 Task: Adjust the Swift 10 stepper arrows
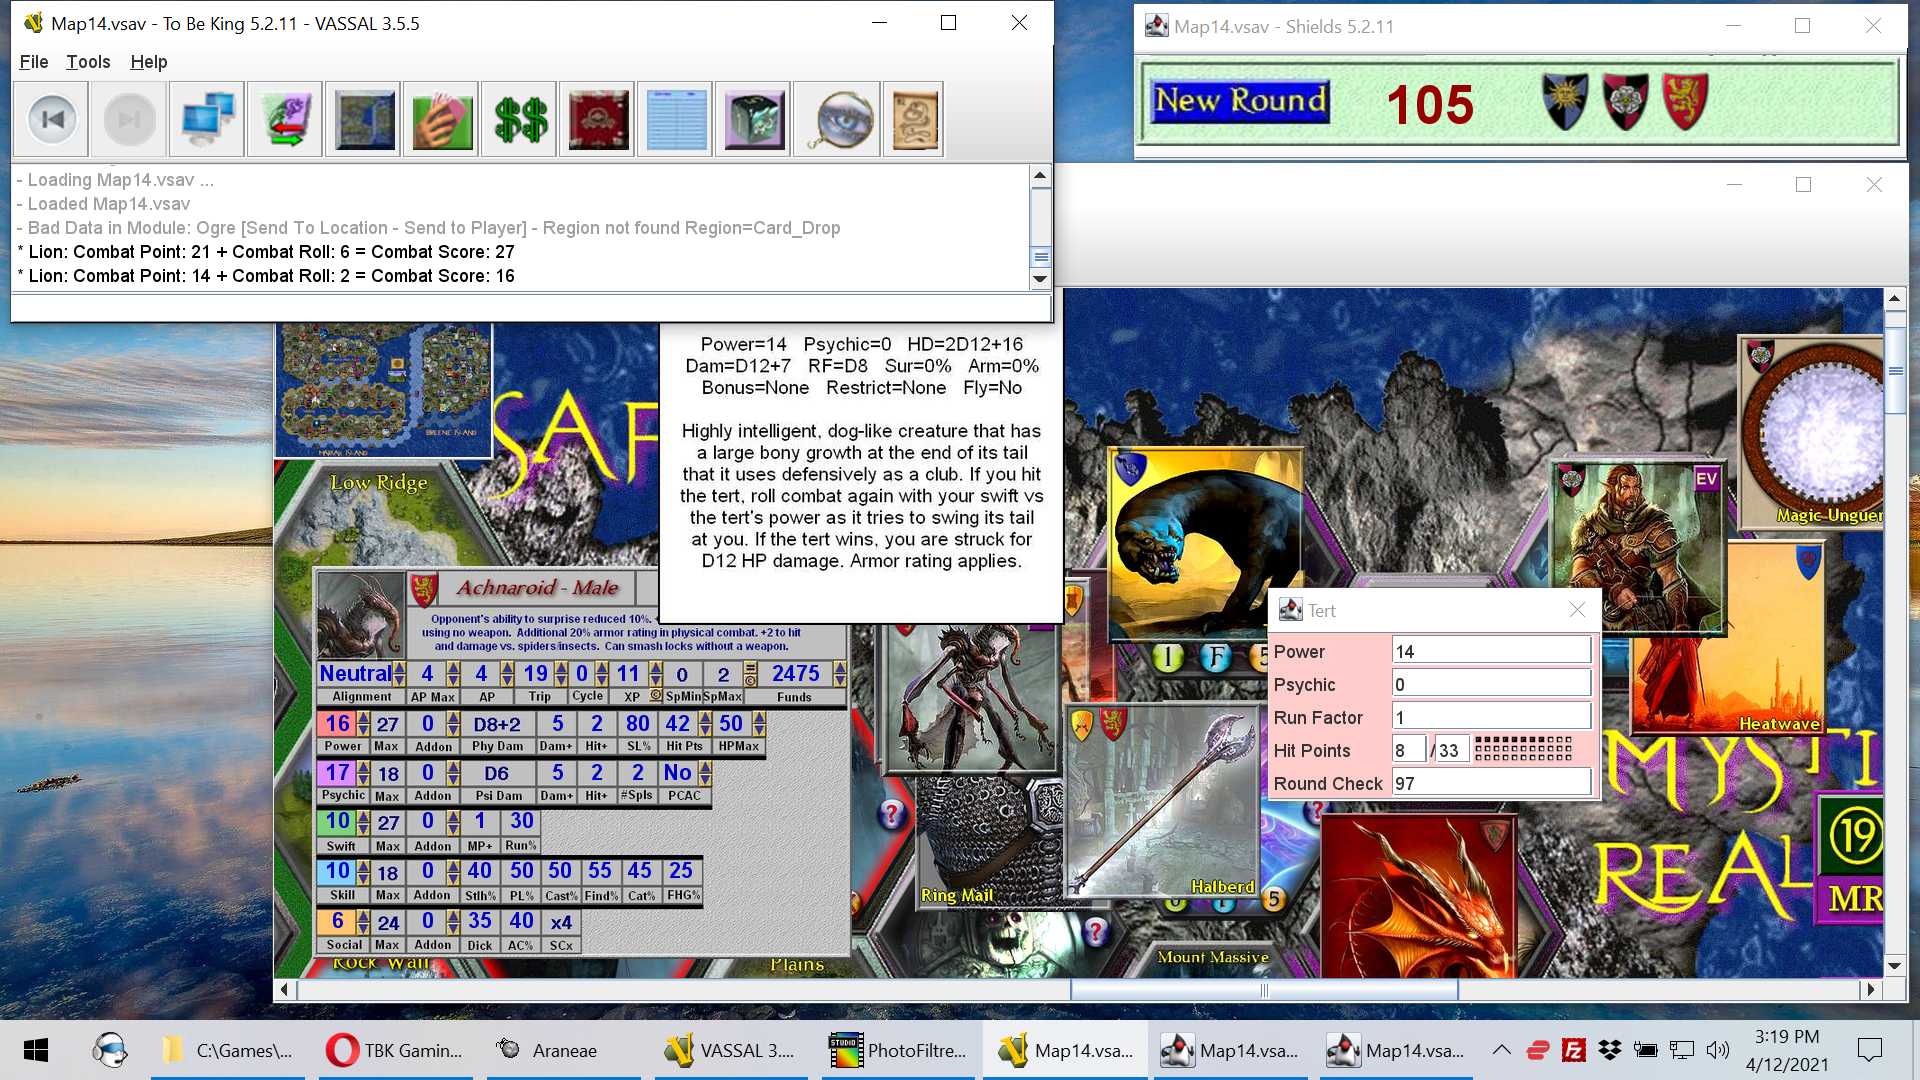tap(363, 822)
